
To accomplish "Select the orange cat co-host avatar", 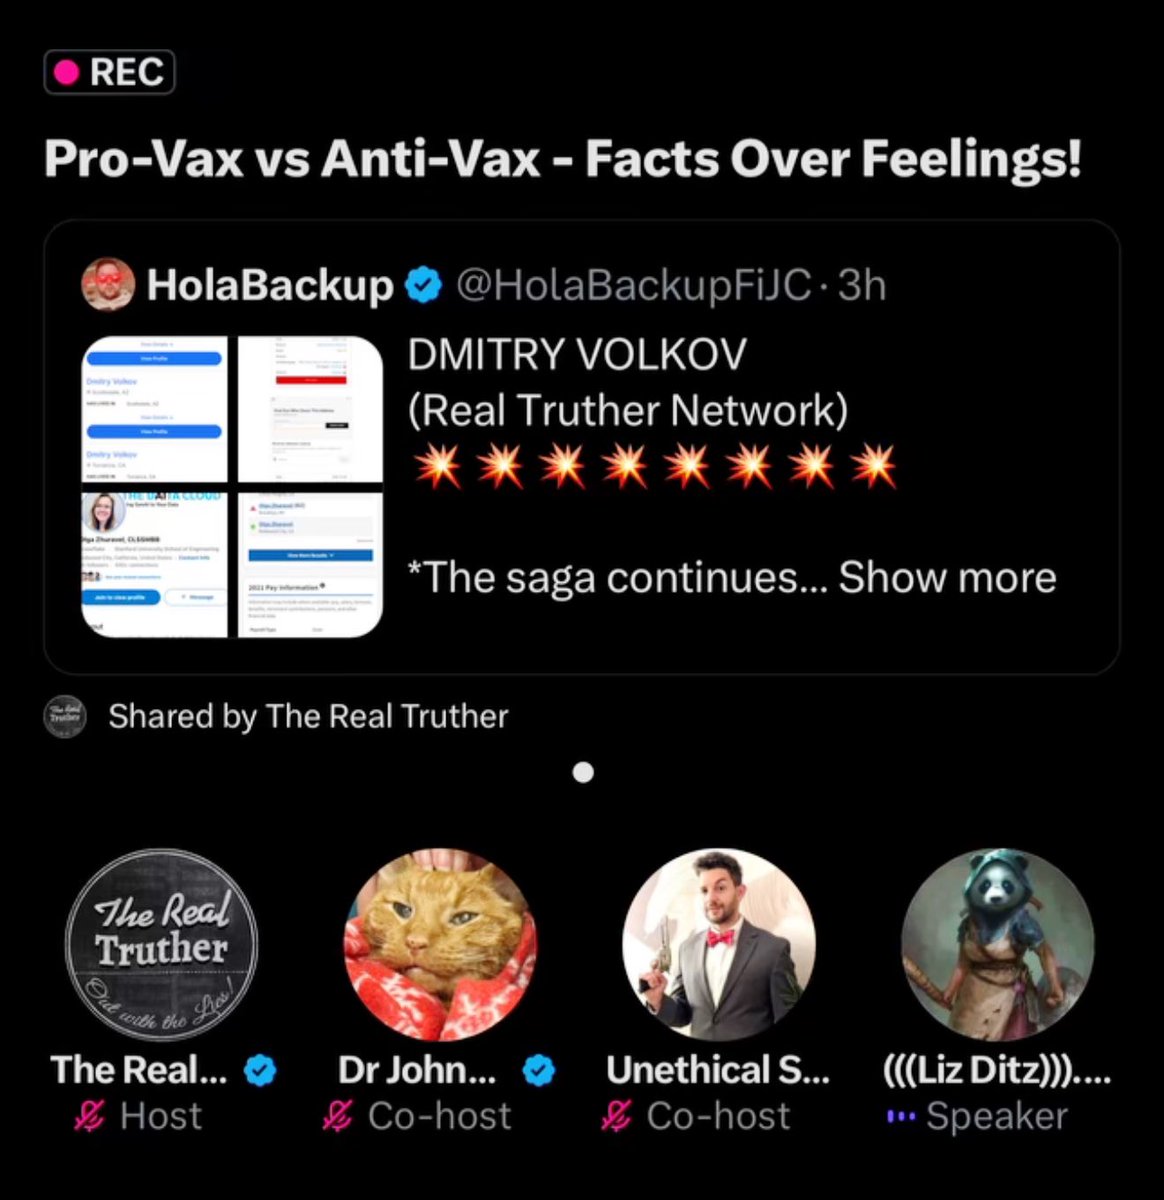I will point(440,945).
